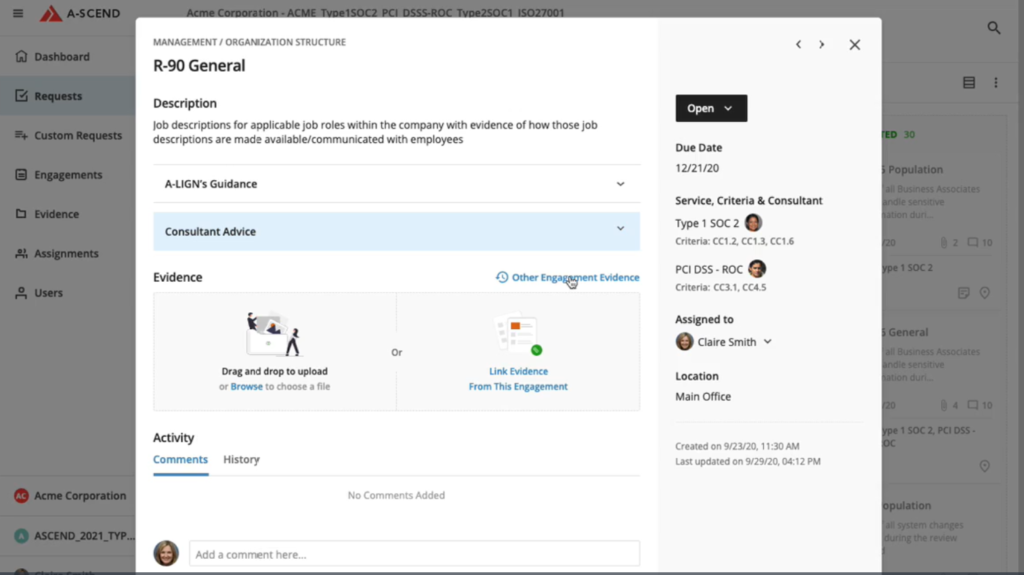Click Criteria: CC3.1, CC4.5 text
Image resolution: width=1024 pixels, height=575 pixels.
click(721, 287)
